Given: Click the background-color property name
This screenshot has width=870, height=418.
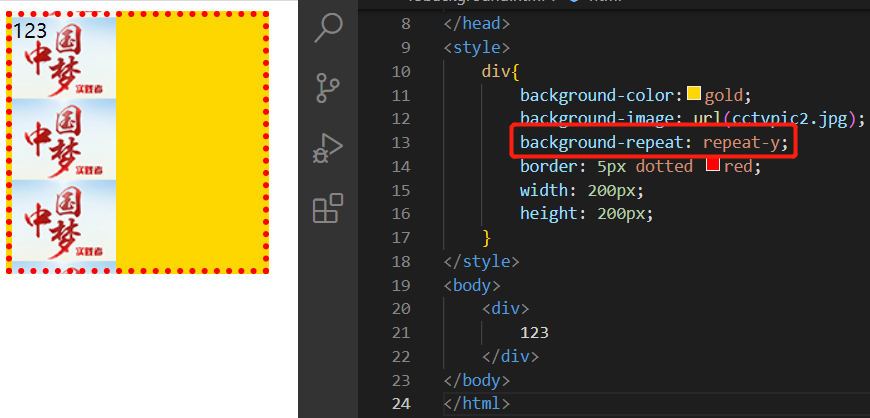Looking at the screenshot, I should pyautogui.click(x=598, y=95).
